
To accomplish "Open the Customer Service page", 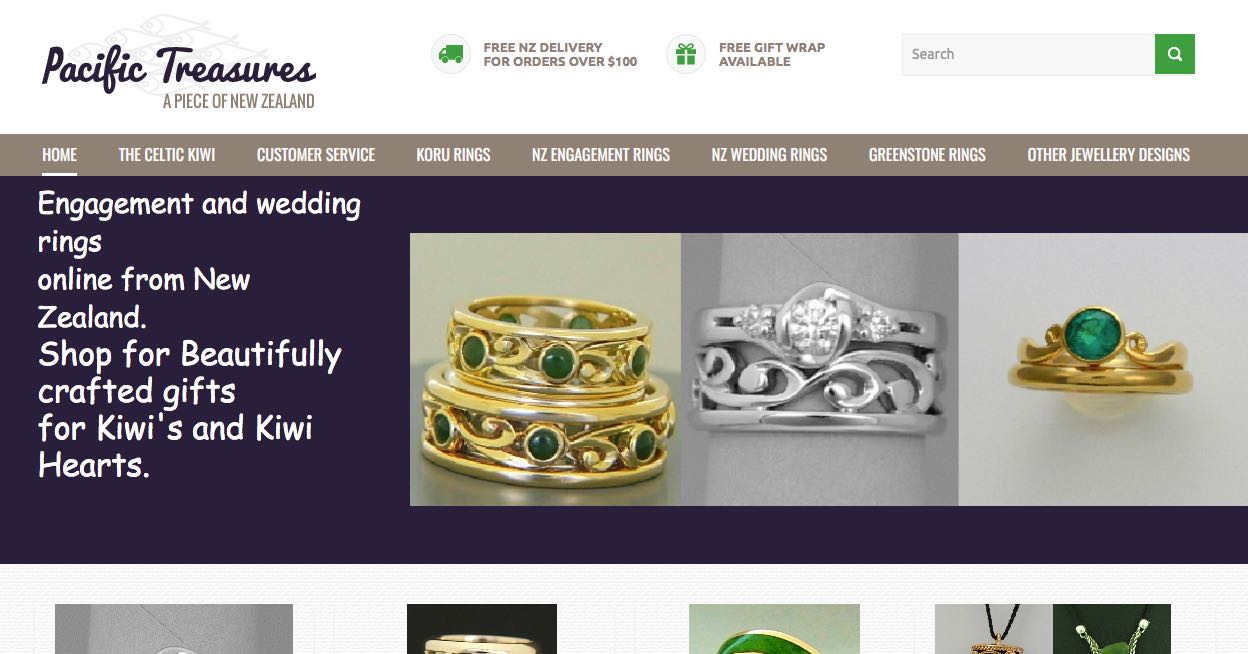I will [316, 155].
